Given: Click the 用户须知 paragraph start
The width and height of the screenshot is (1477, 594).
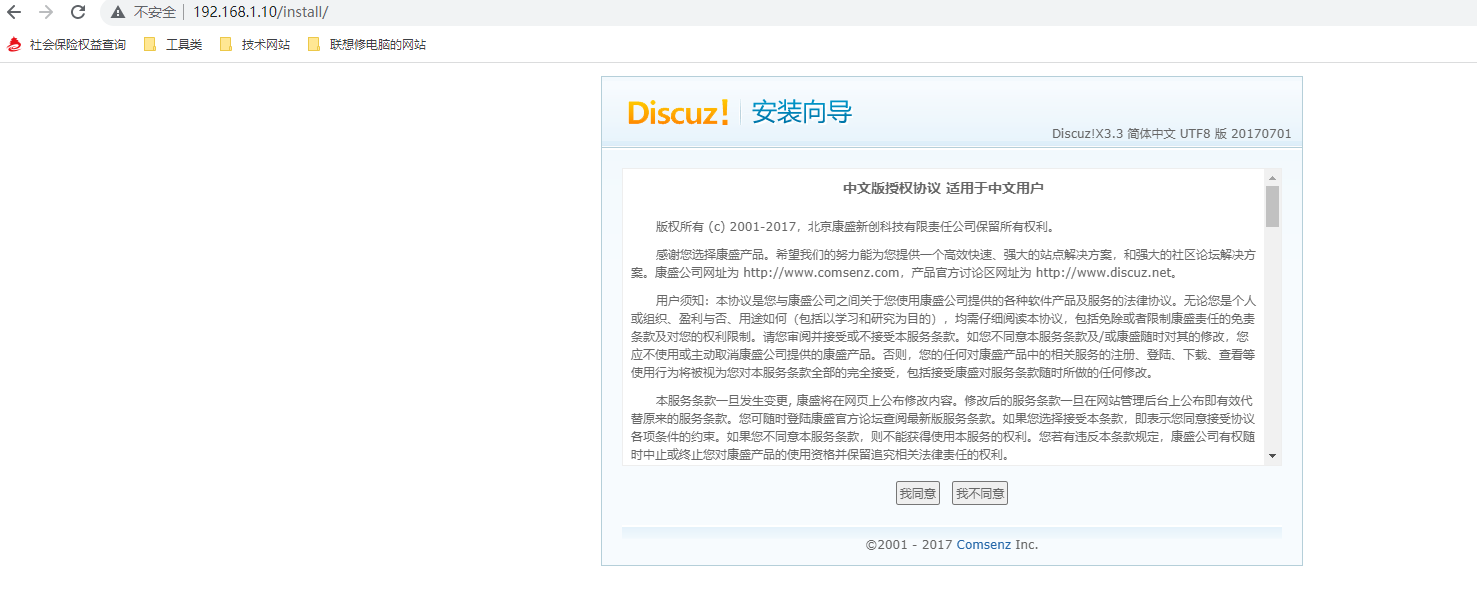Looking at the screenshot, I should pos(681,301).
